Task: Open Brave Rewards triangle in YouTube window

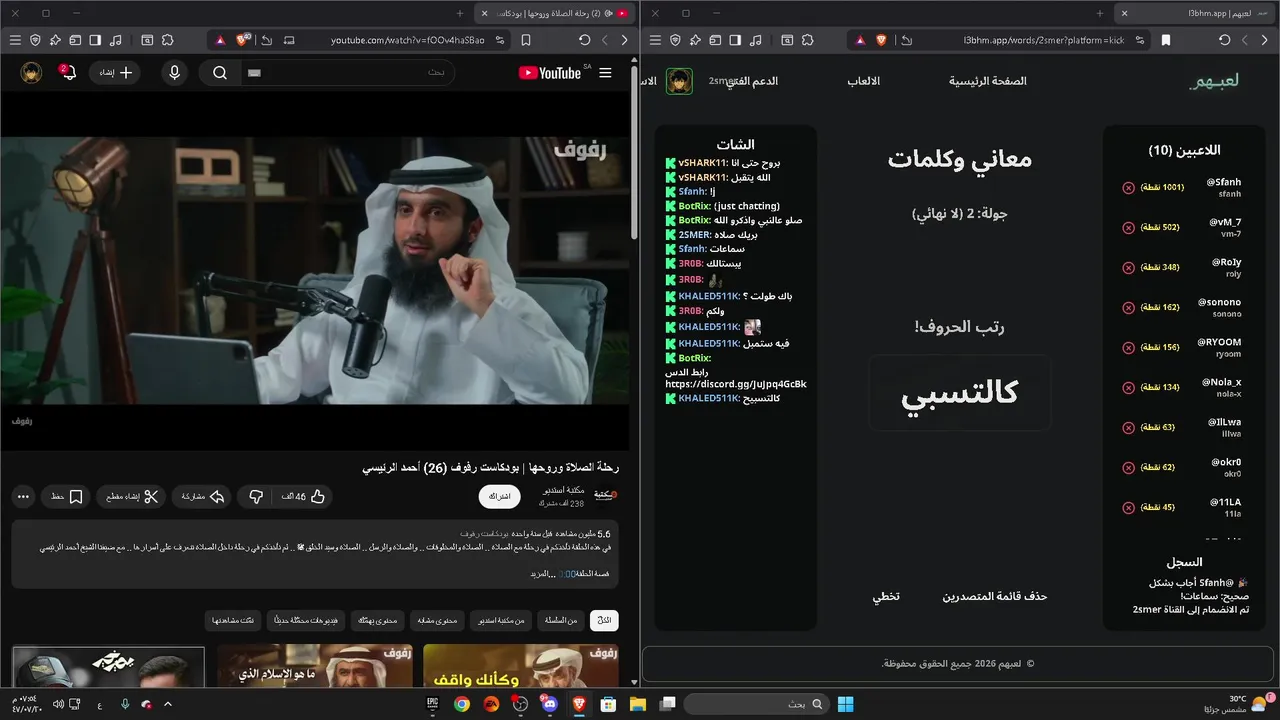Action: click(x=219, y=40)
